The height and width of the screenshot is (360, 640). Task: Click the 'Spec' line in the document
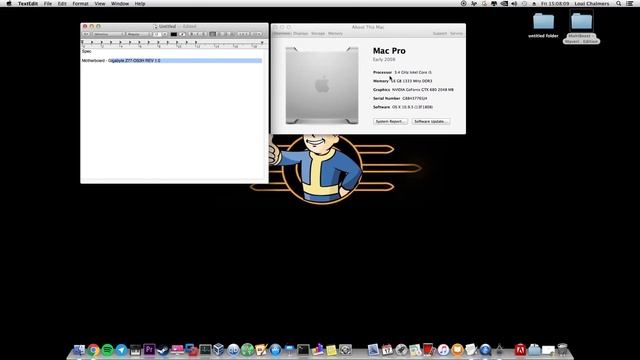tap(87, 51)
